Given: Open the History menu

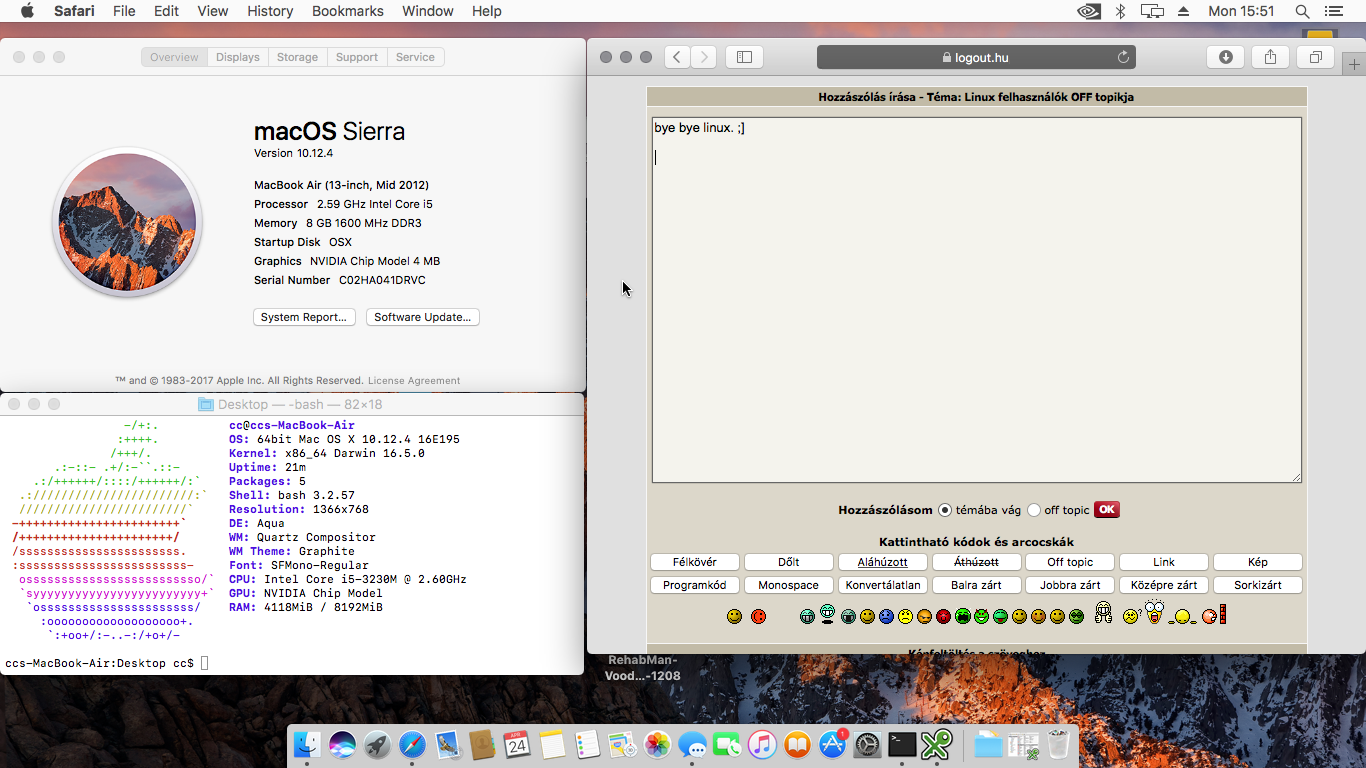Looking at the screenshot, I should click(270, 11).
